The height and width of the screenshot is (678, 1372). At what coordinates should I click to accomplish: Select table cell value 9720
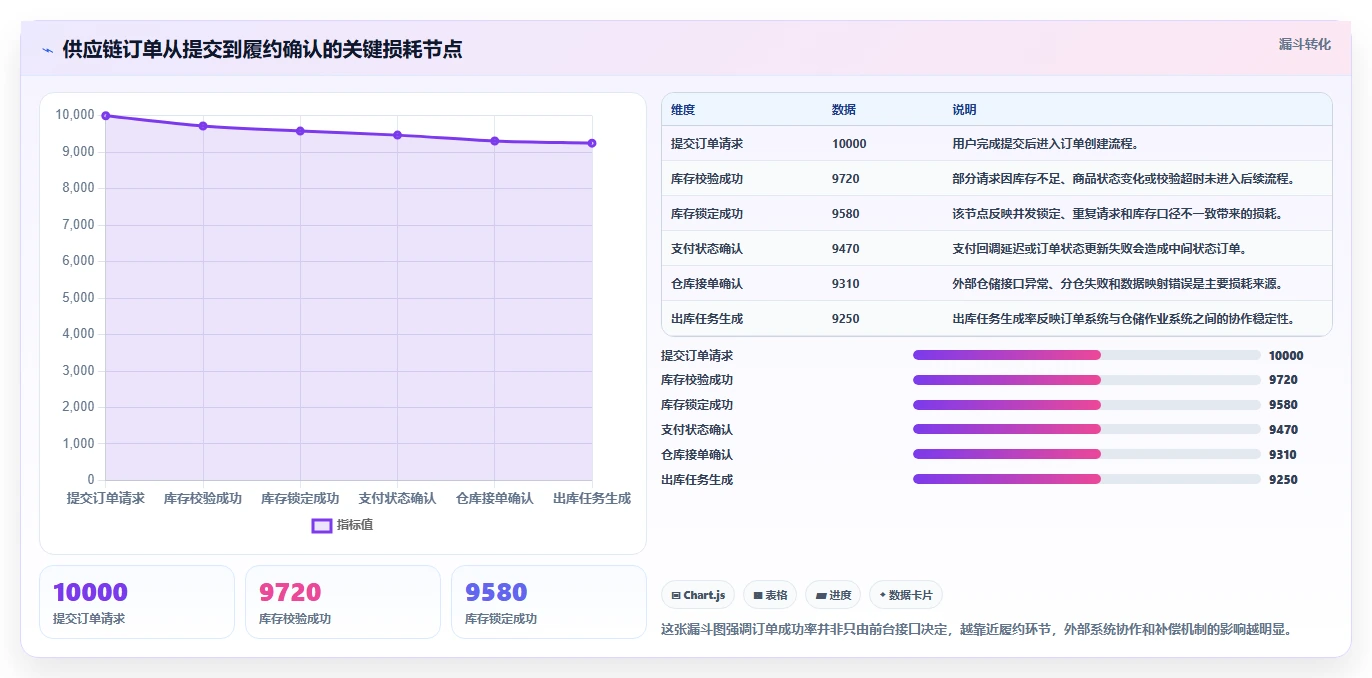(845, 179)
